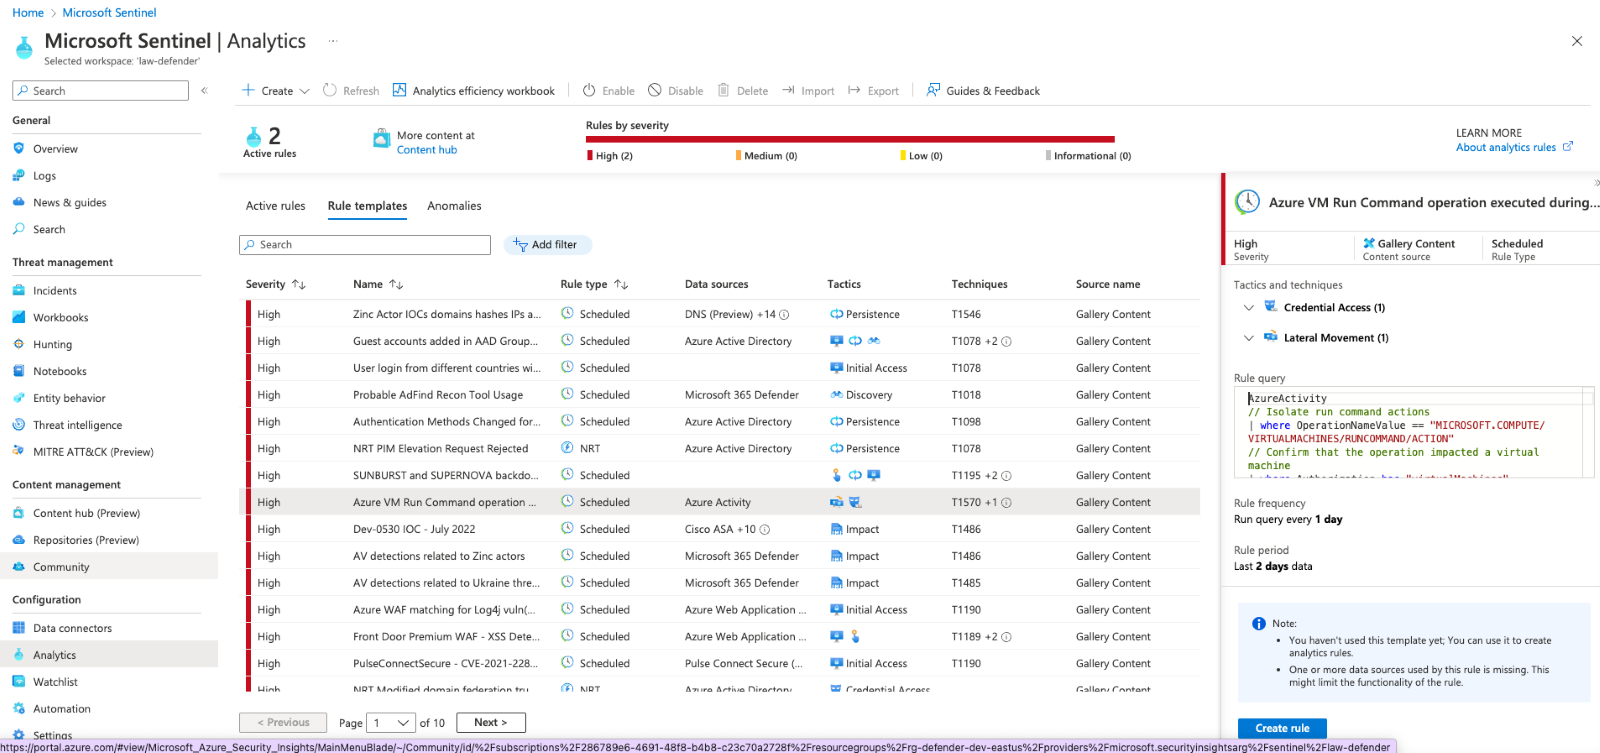Expand Lateral Movement (1) tactic
Viewport: 1600px width, 753px height.
pyautogui.click(x=1248, y=338)
